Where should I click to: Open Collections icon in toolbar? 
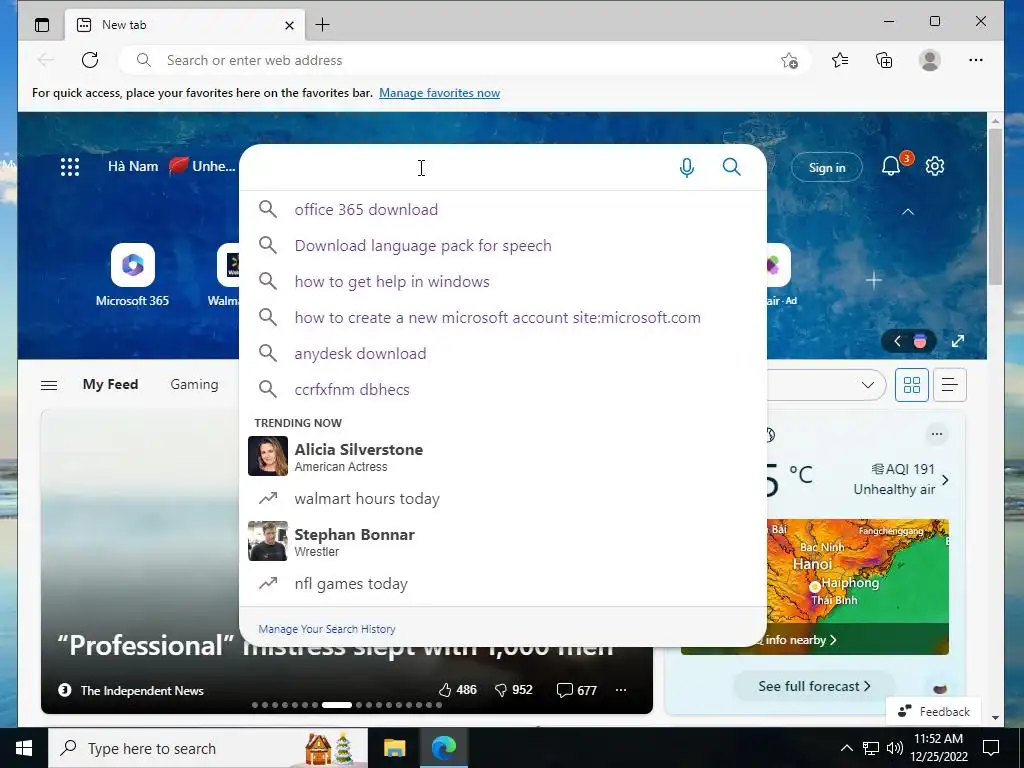pyautogui.click(x=884, y=60)
